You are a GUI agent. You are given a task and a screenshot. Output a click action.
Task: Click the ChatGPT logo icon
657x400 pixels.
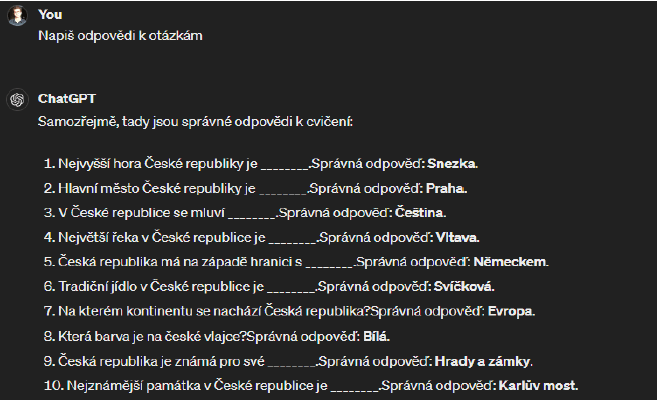click(x=16, y=100)
